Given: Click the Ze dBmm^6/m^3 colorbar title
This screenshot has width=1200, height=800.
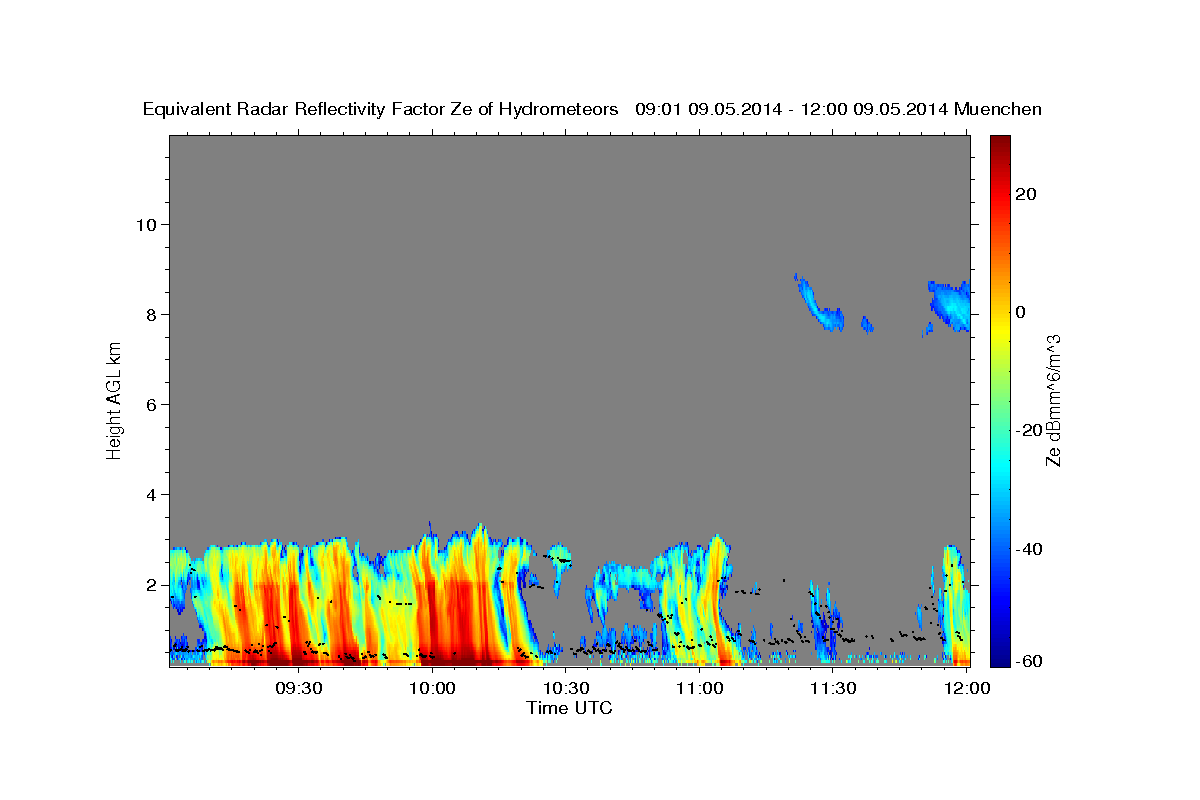Looking at the screenshot, I should tap(1053, 400).
